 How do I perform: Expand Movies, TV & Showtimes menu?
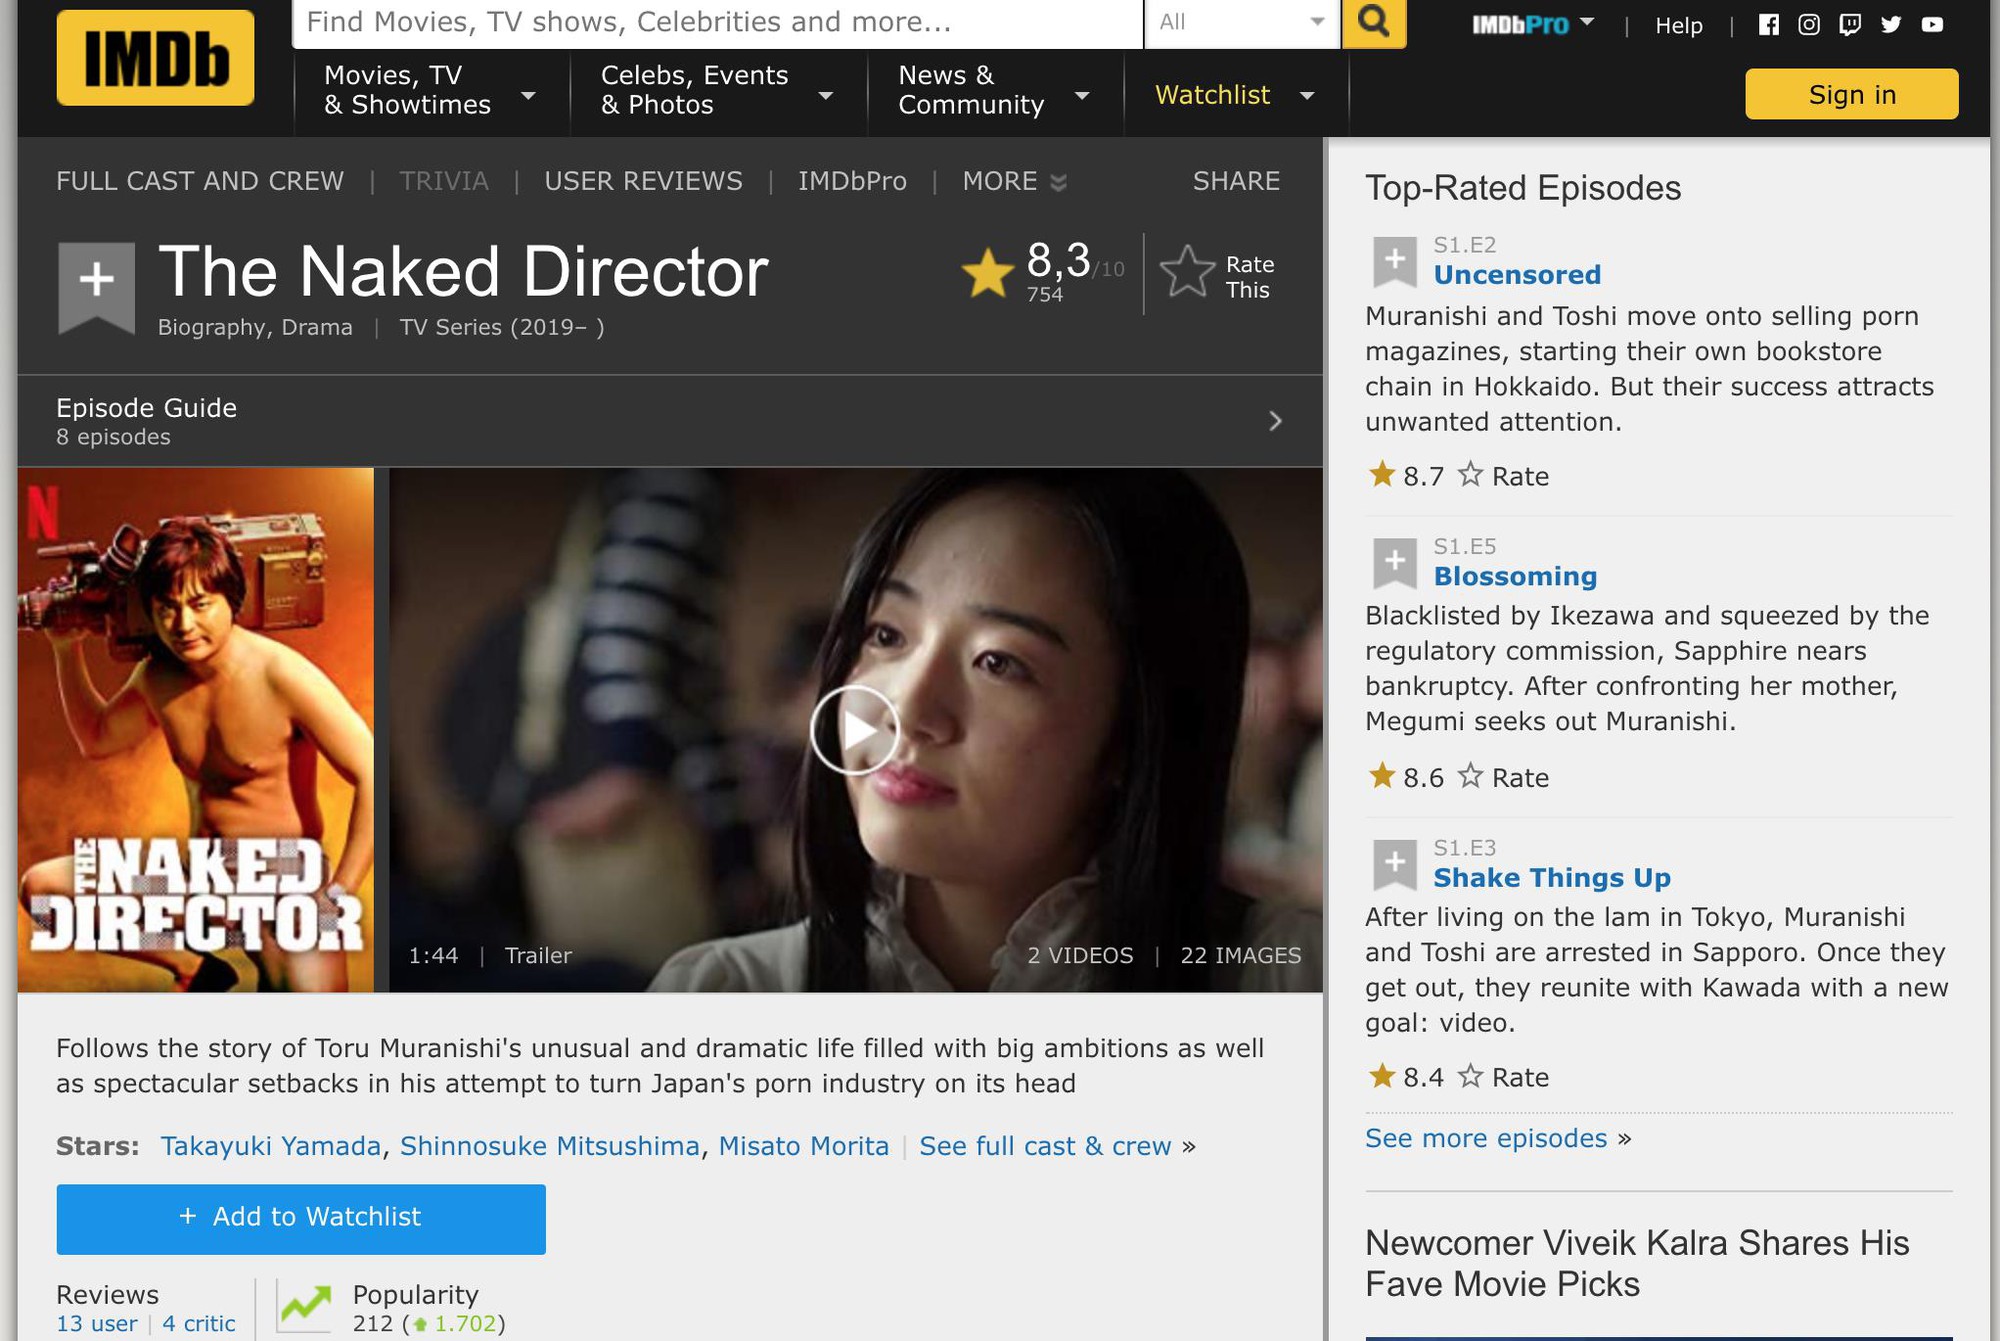tap(430, 91)
